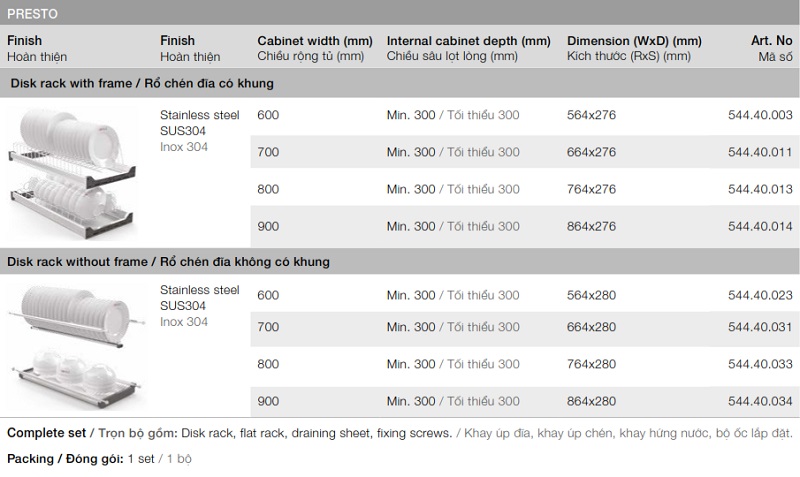The image size is (800, 477).
Task: Select article number 544.40.031
Action: coord(760,327)
